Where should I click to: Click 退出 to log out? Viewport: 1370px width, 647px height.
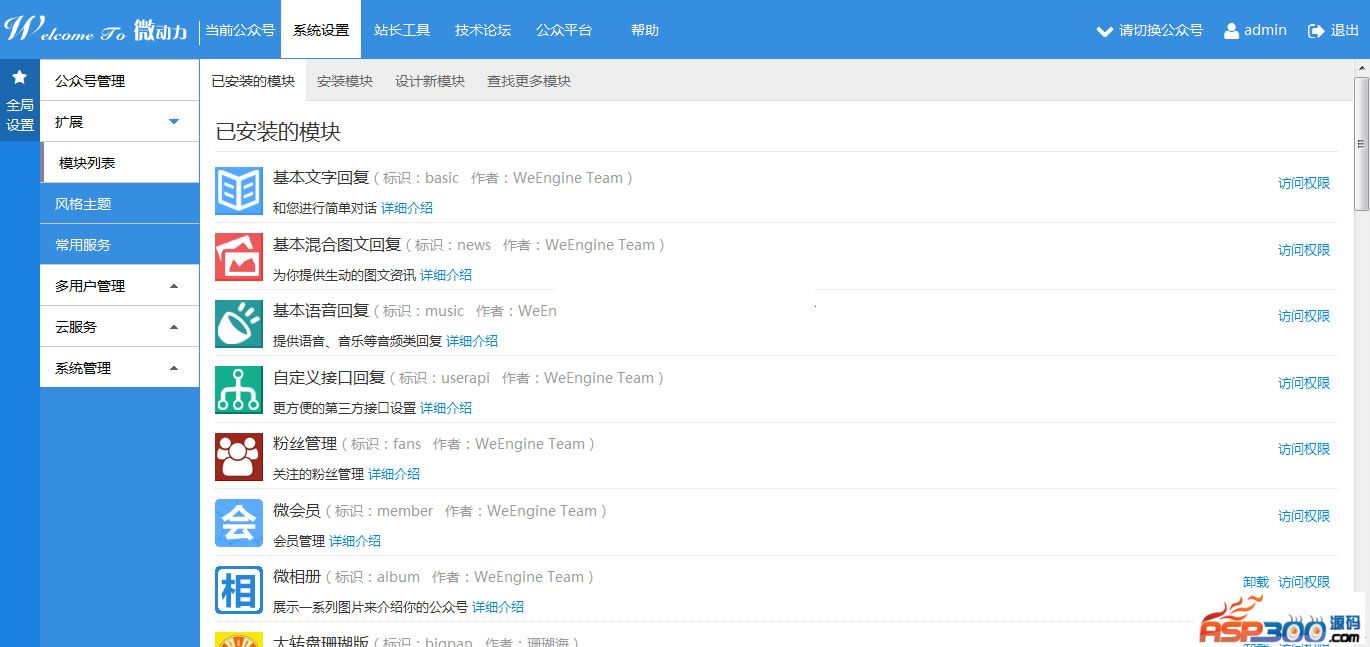coord(1334,31)
